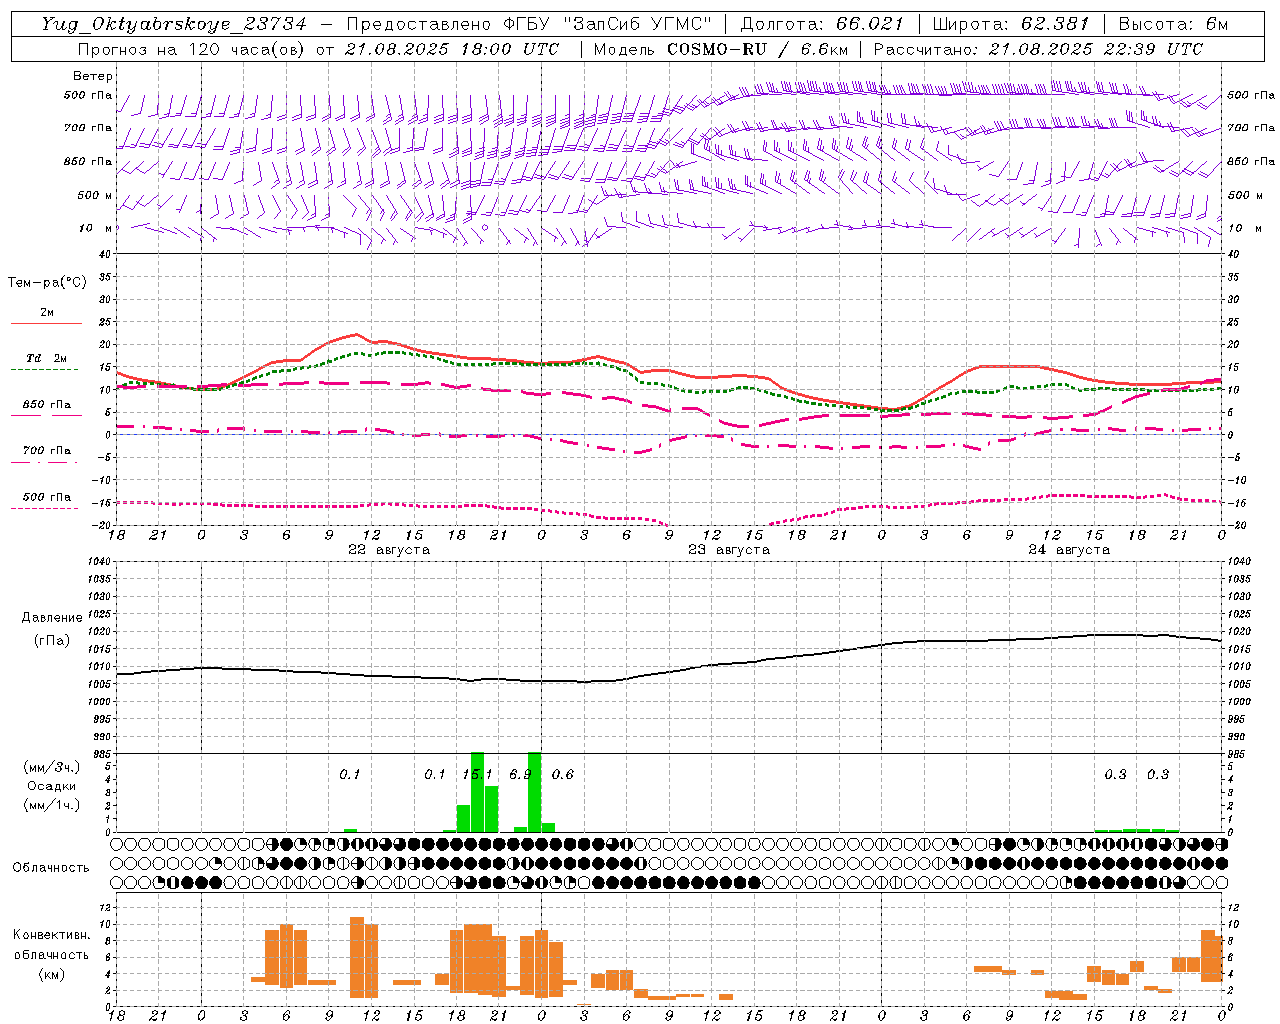The image size is (1280, 1024).
Task: Click the Осадки precipitation label
Action: [52, 787]
